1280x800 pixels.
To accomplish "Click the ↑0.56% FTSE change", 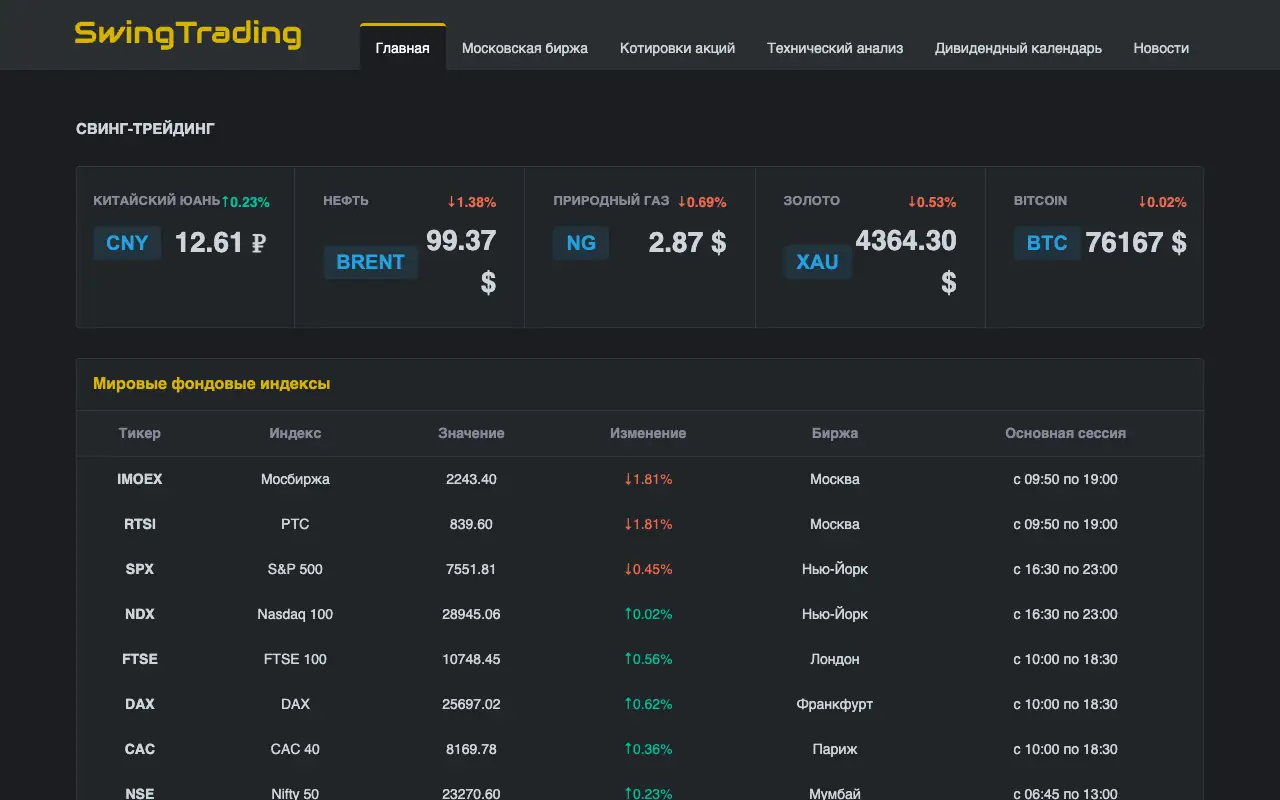I will 648,659.
